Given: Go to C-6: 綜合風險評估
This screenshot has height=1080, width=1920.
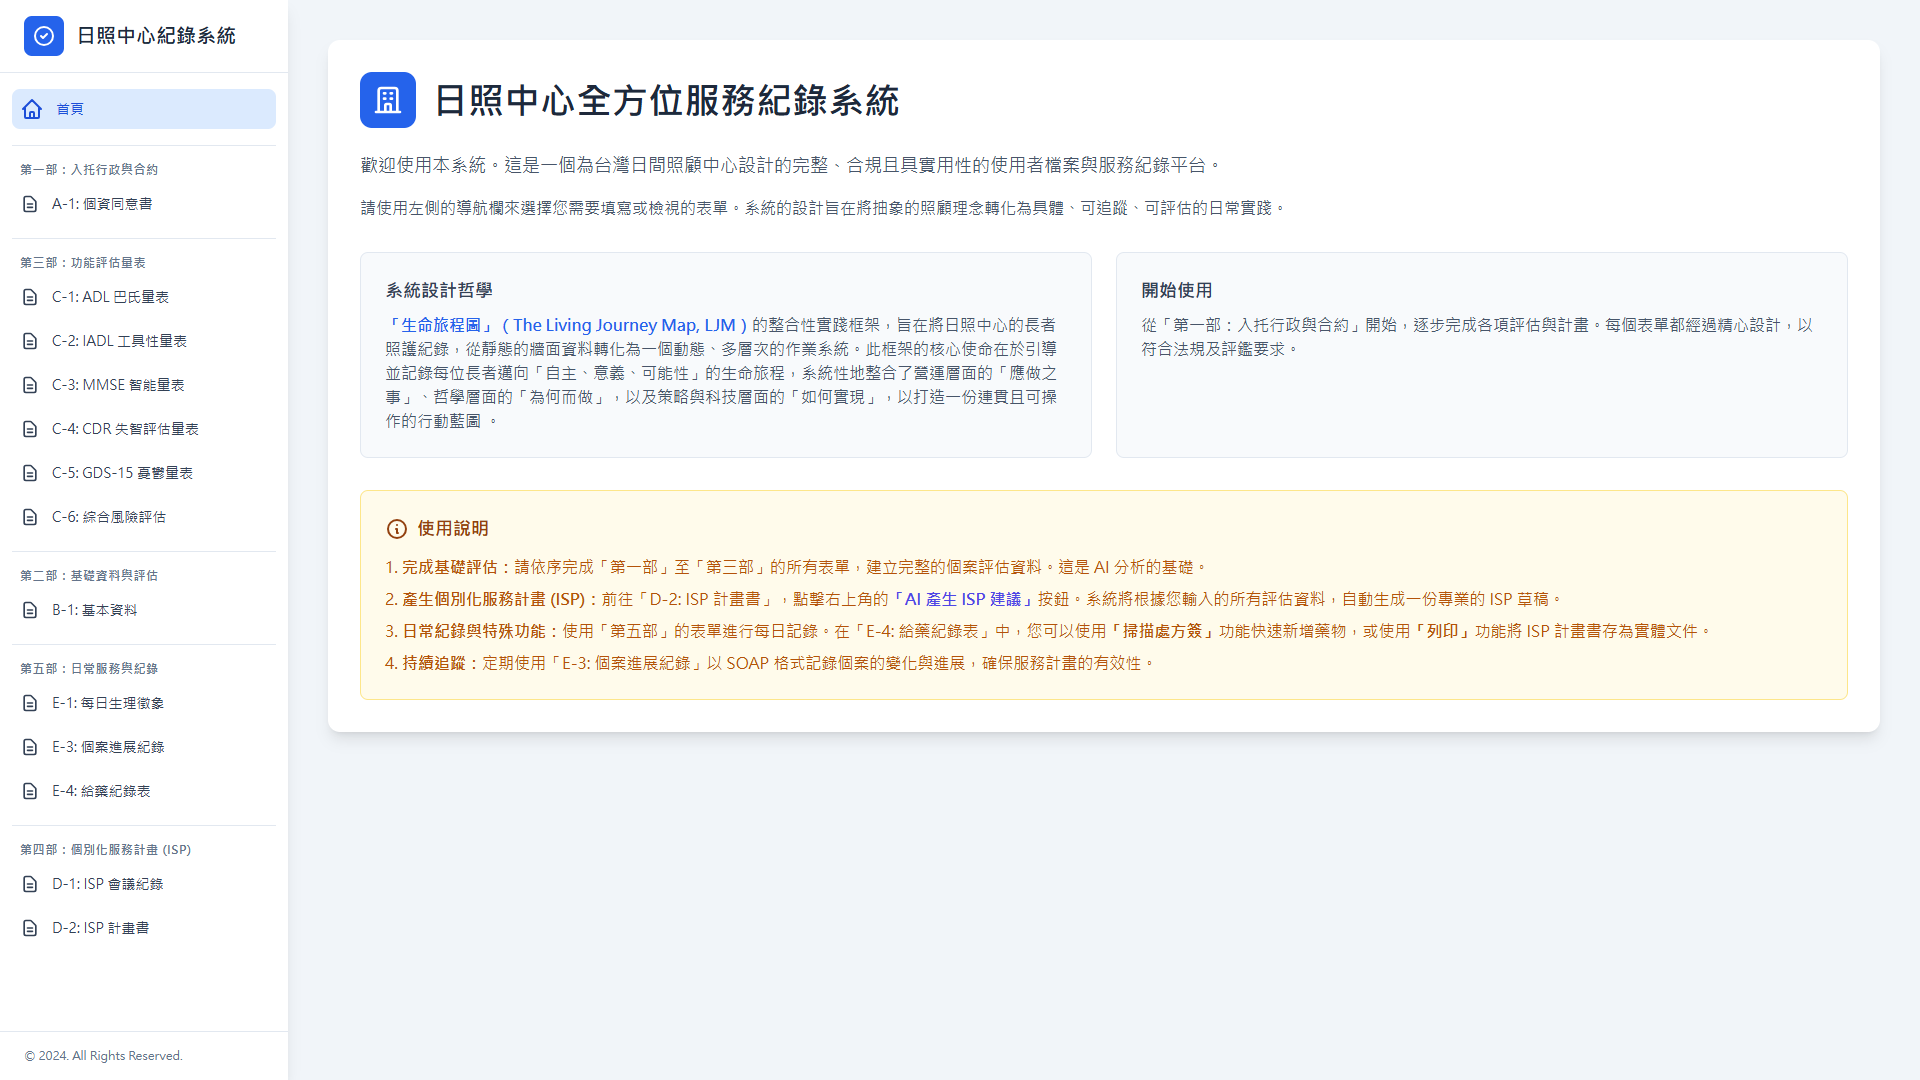Looking at the screenshot, I should (x=109, y=517).
